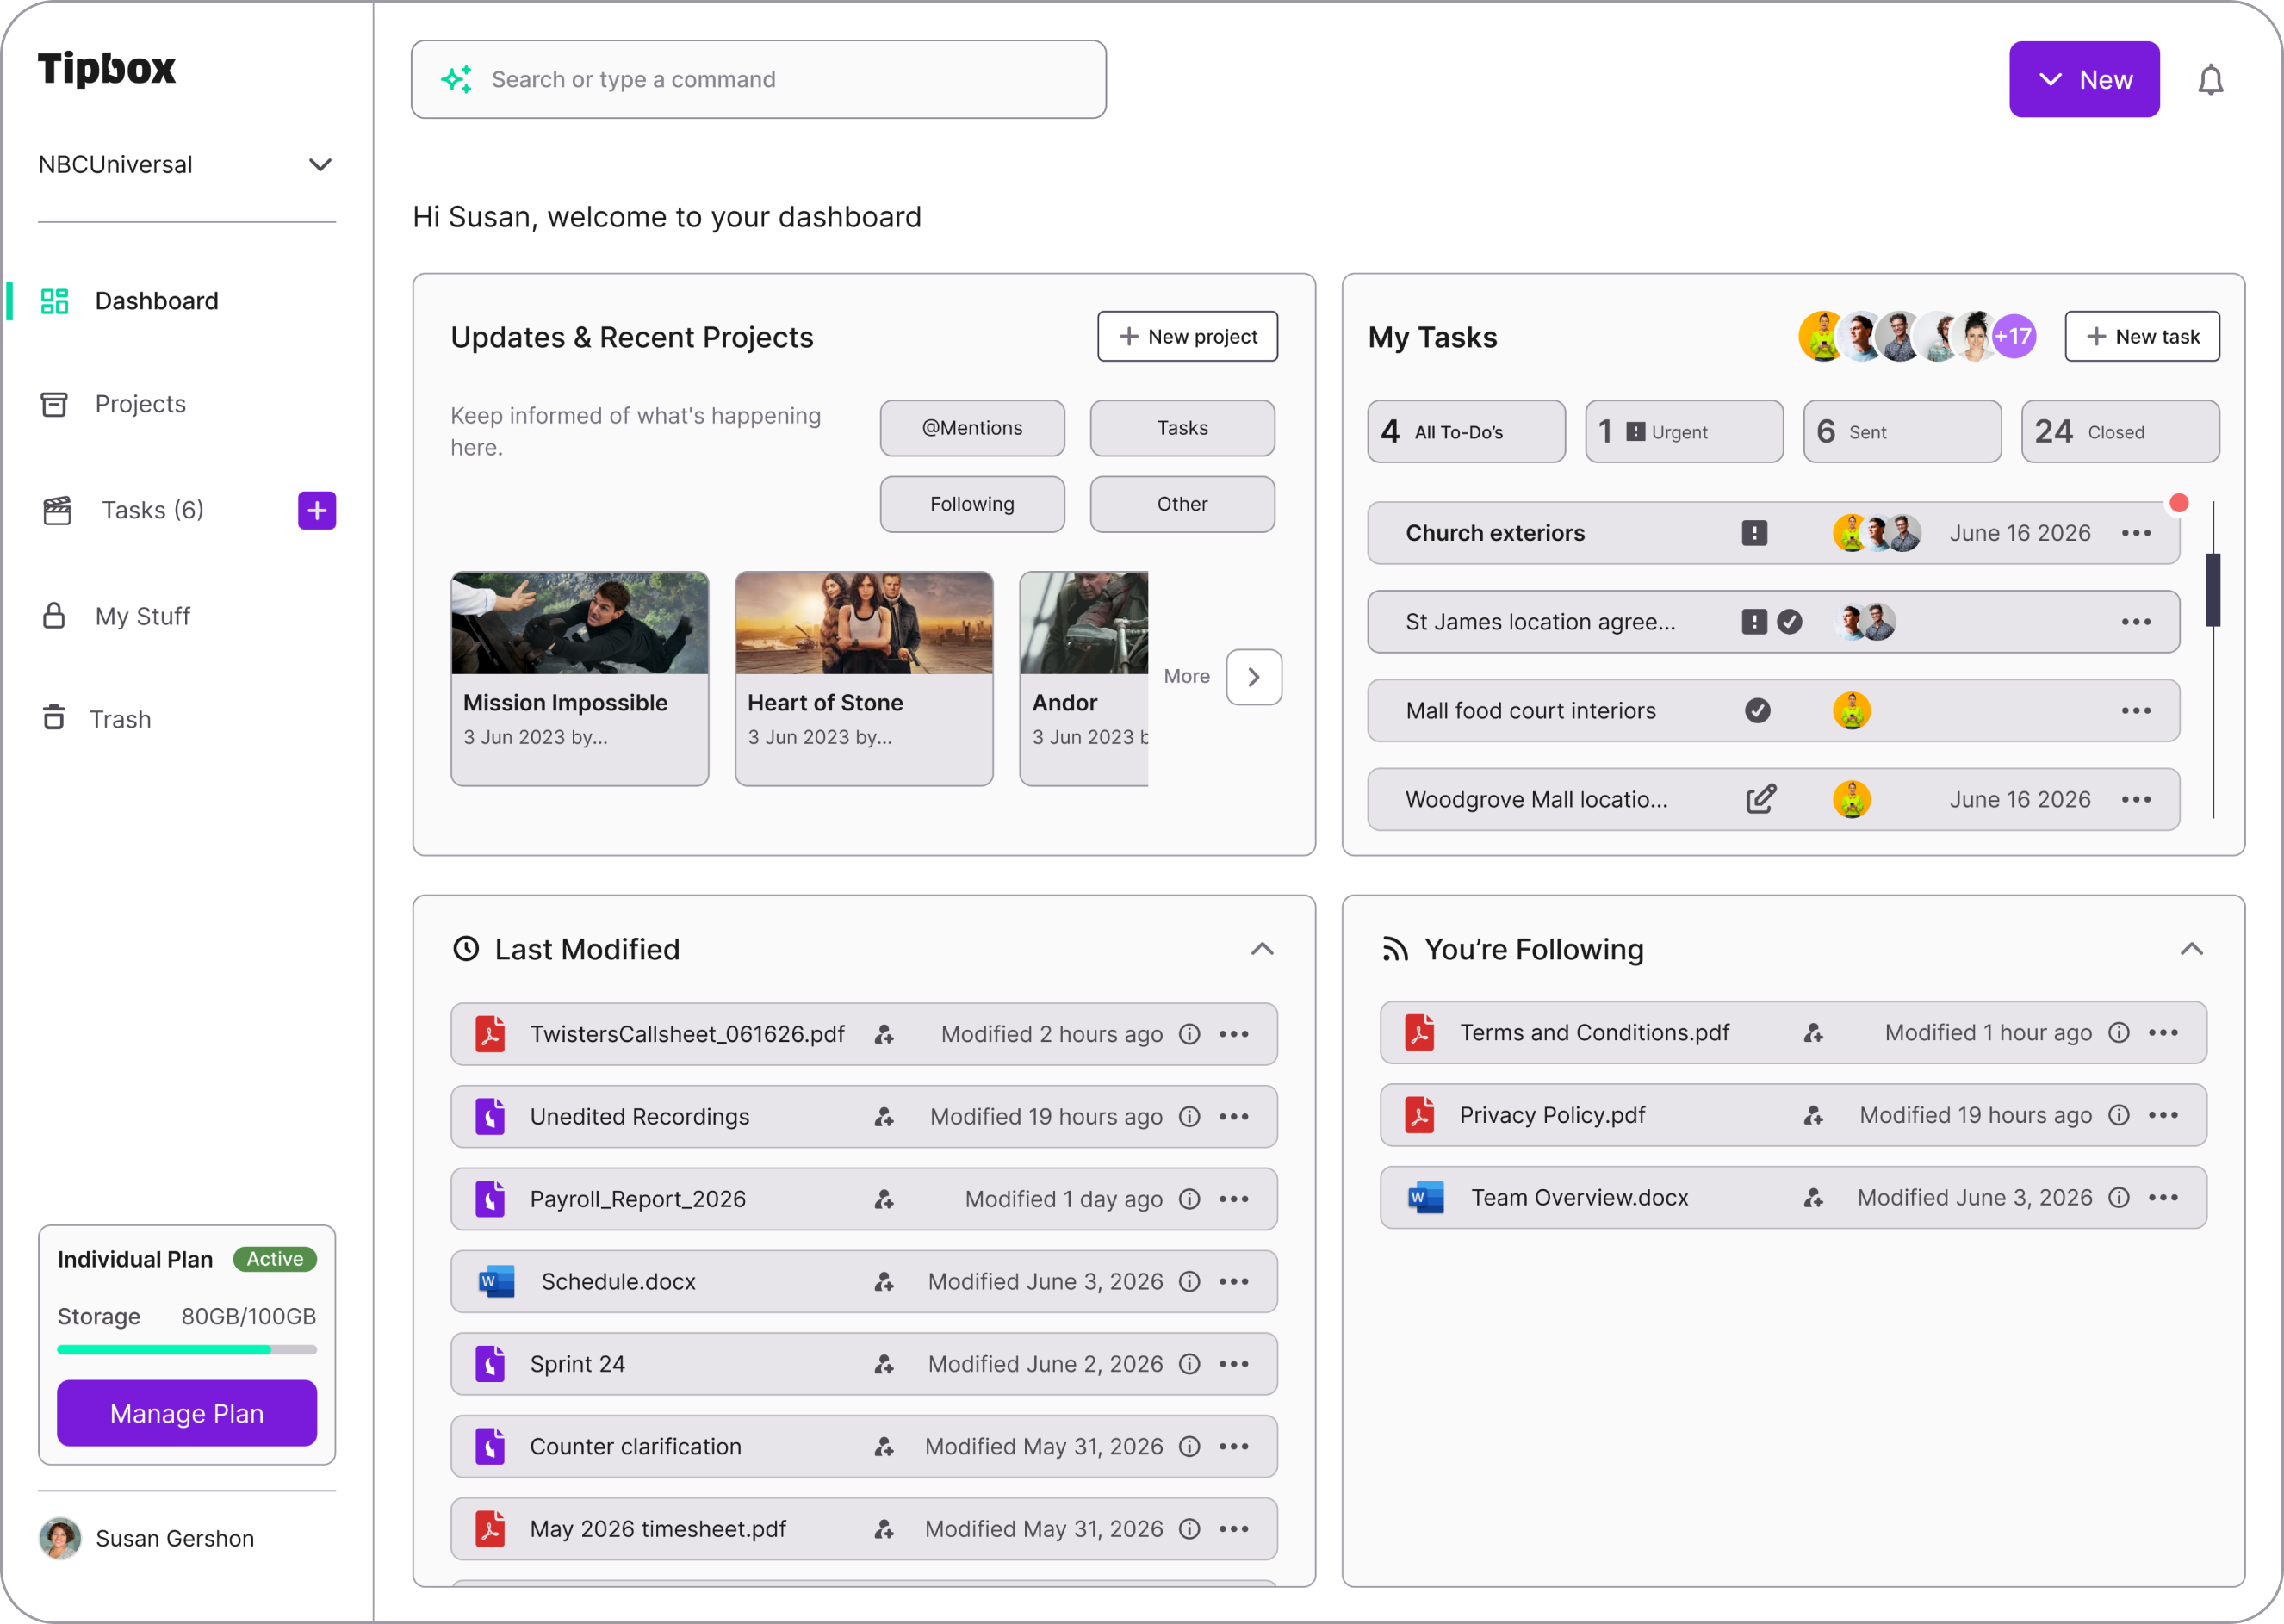Click the New project button
The image size is (2284, 1624).
[1187, 336]
